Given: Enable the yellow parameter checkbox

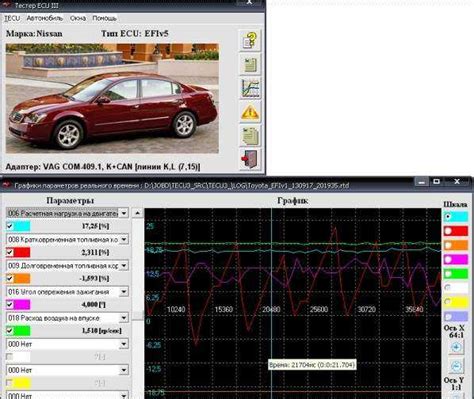Looking at the screenshot, I should 10,383.
